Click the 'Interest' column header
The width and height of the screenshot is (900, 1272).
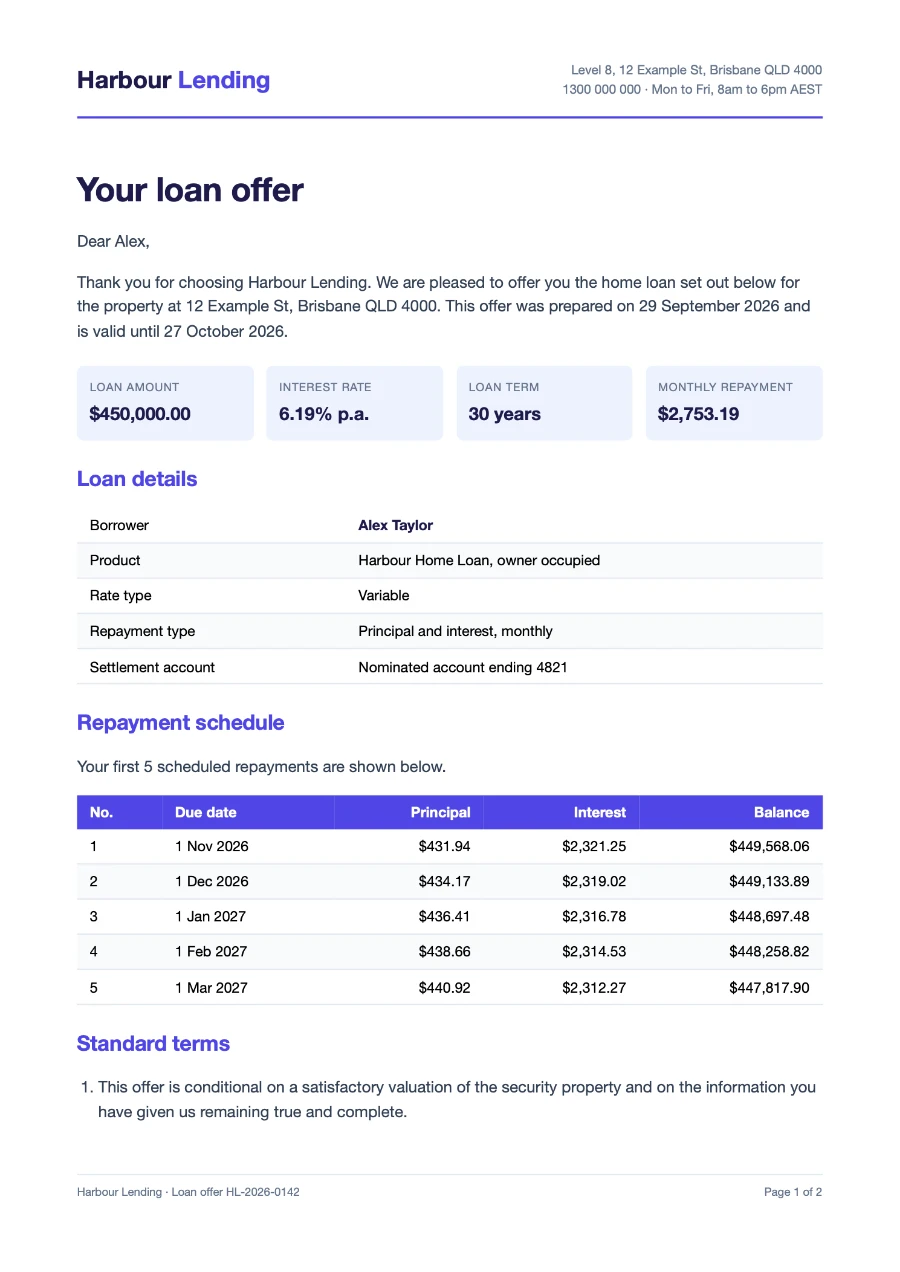(x=600, y=812)
